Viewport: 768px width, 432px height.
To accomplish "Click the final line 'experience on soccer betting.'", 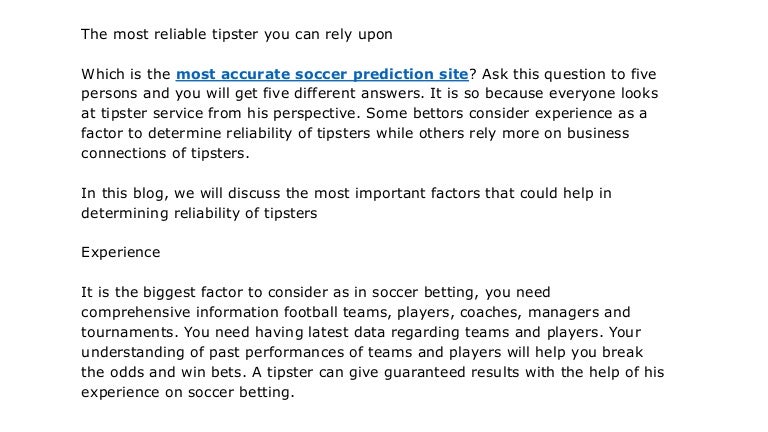I will pyautogui.click(x=187, y=392).
